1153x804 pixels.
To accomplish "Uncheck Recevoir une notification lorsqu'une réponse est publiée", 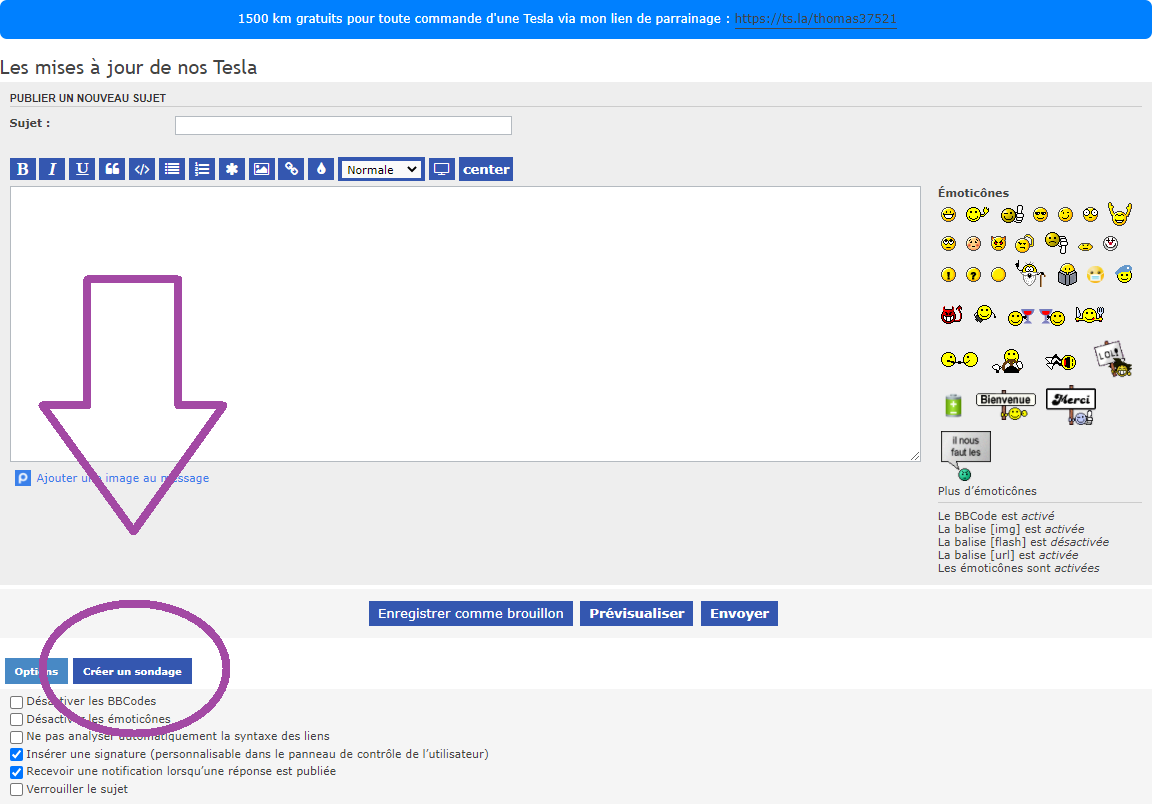I will pyautogui.click(x=16, y=772).
